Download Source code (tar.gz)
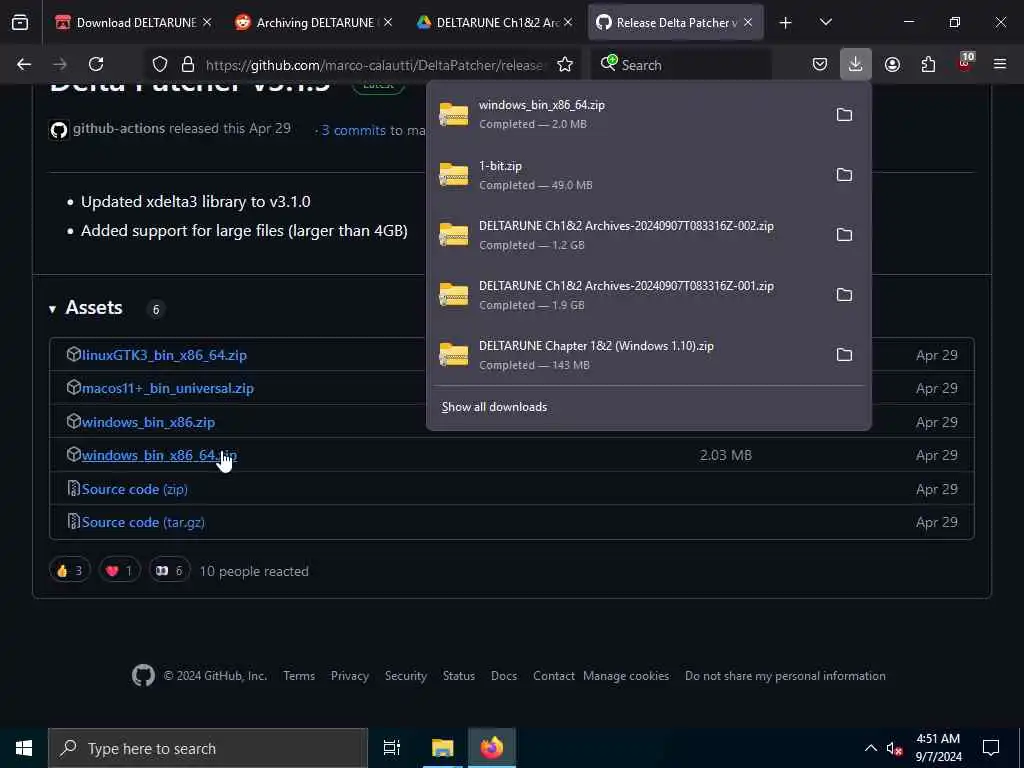 pyautogui.click(x=143, y=522)
